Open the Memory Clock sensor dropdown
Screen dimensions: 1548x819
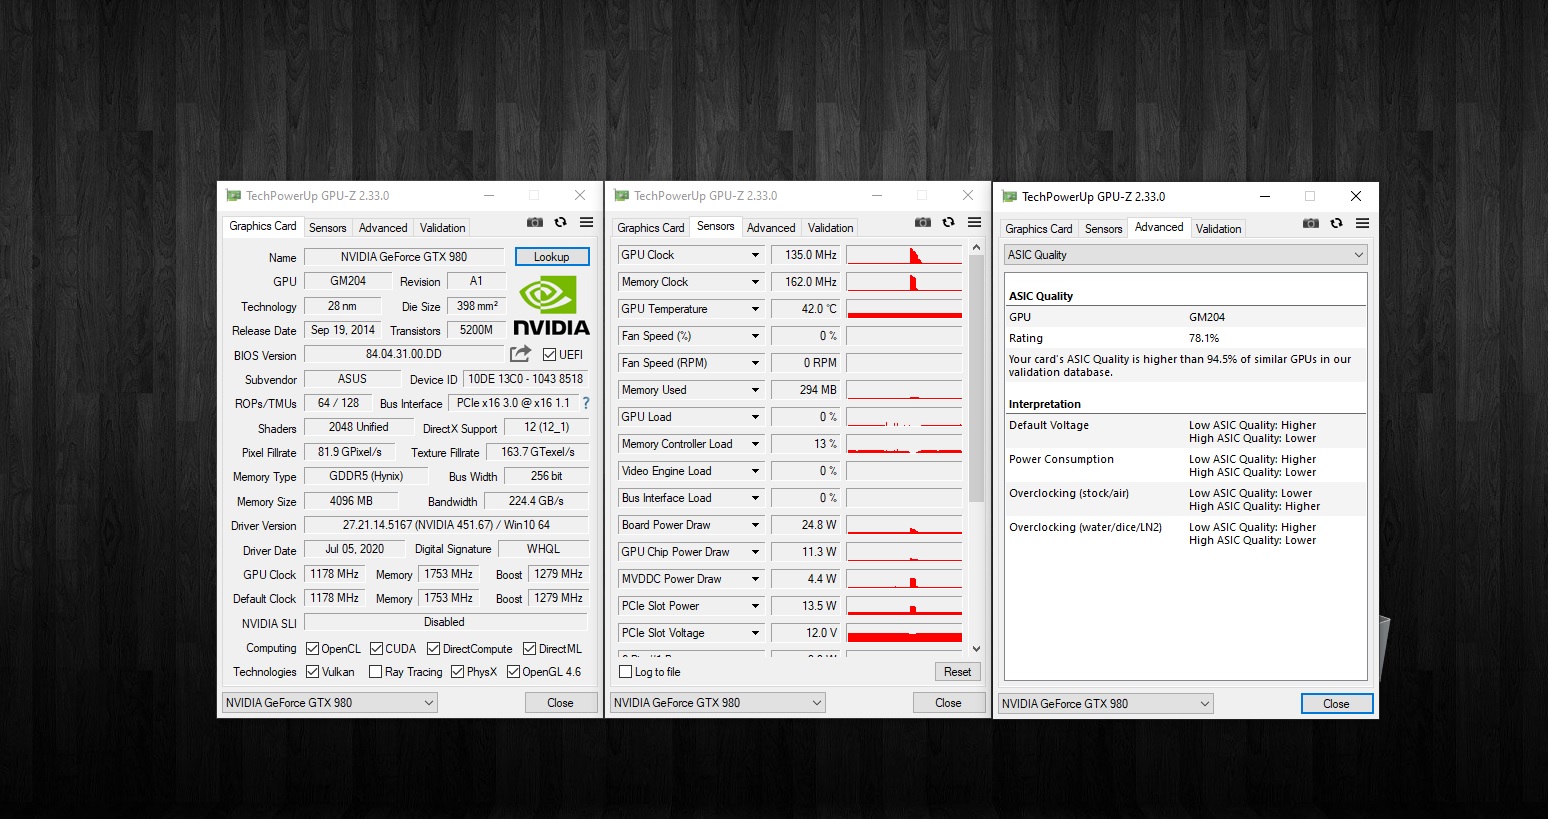755,282
